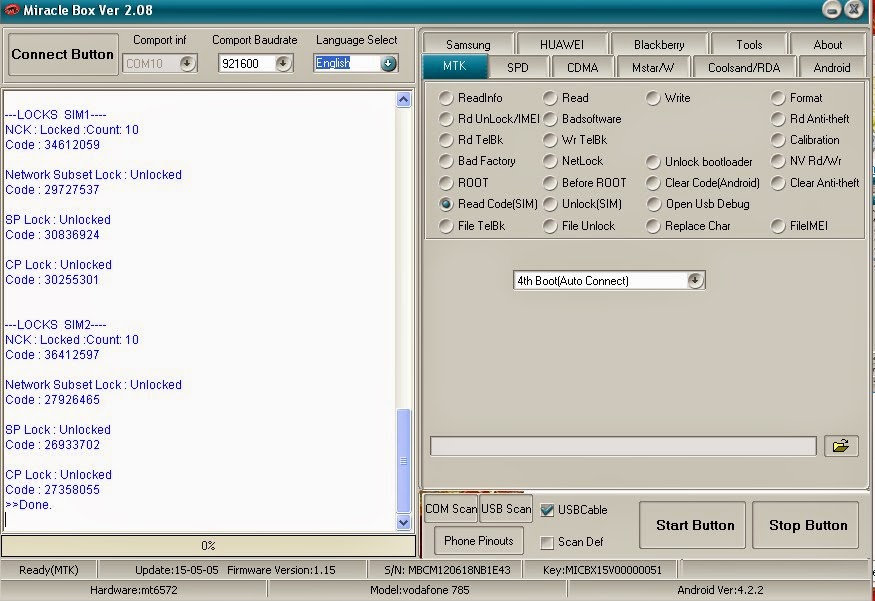Open the Blackberry tab

coord(659,44)
